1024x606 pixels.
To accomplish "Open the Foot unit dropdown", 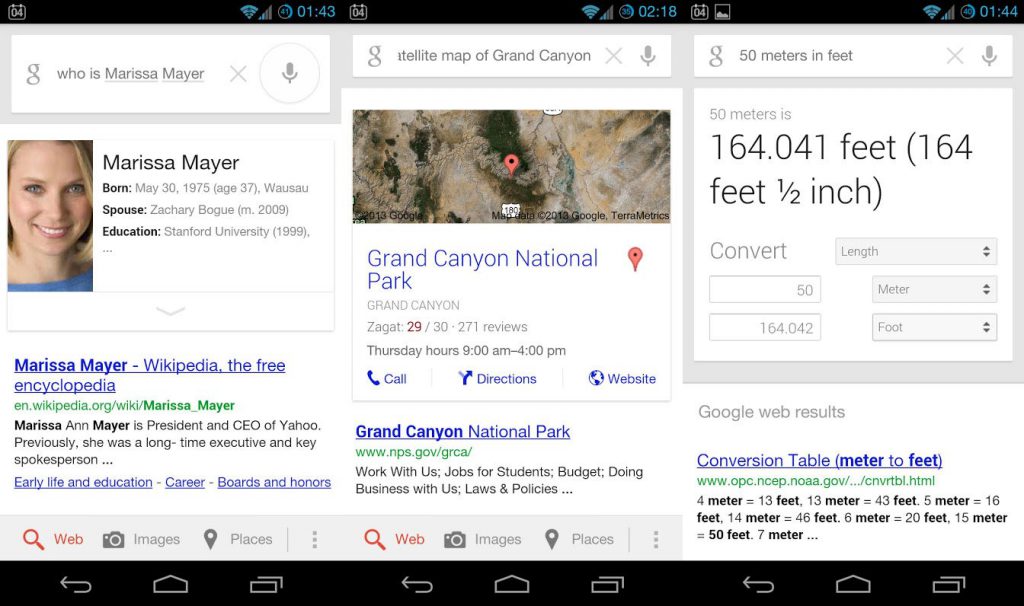I will 934,327.
